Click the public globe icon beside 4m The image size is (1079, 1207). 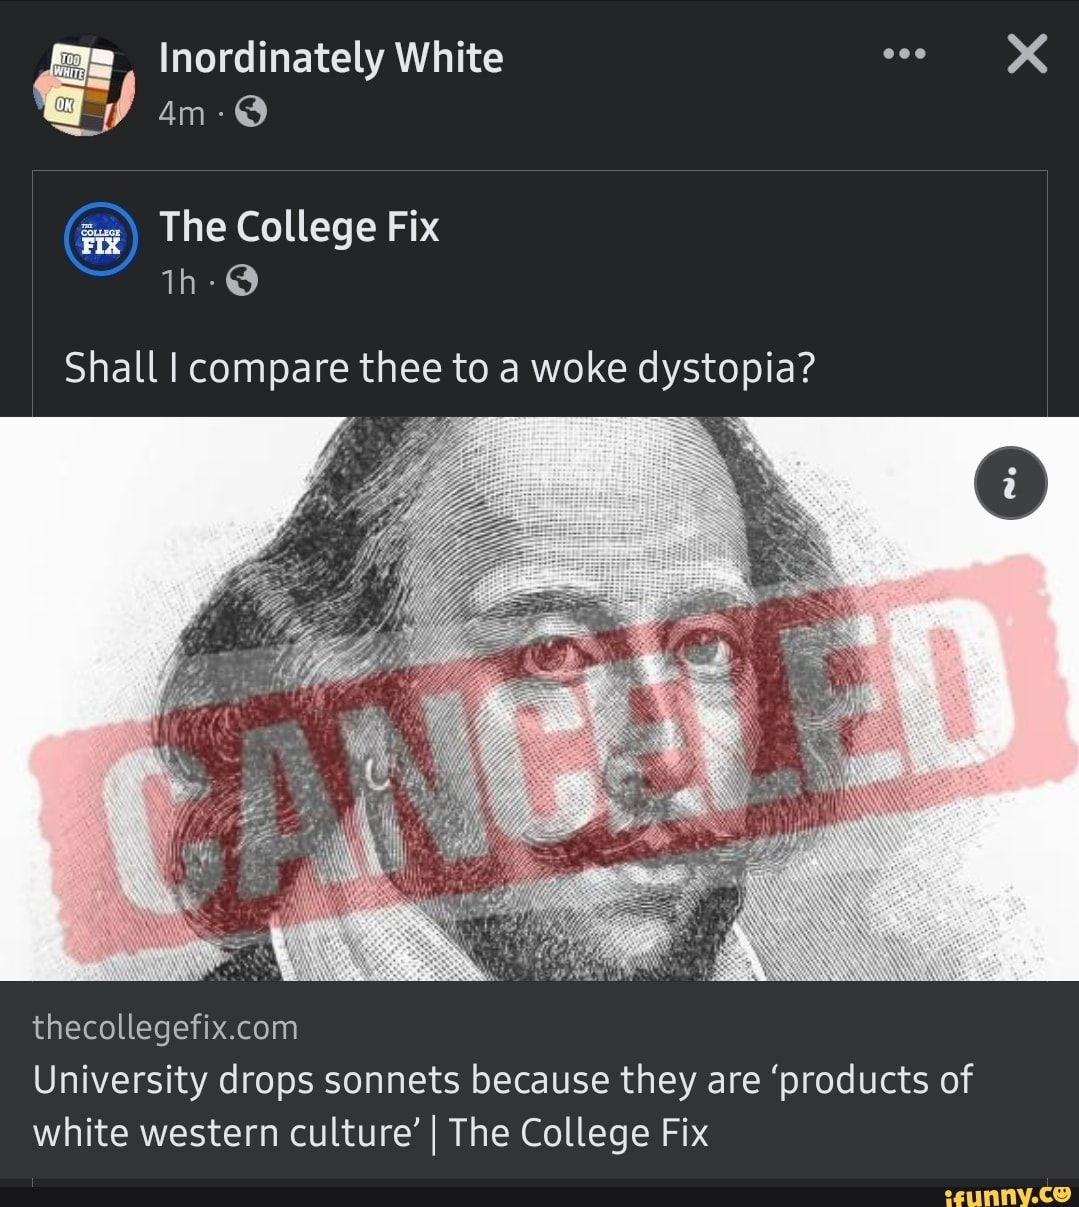pyautogui.click(x=251, y=114)
